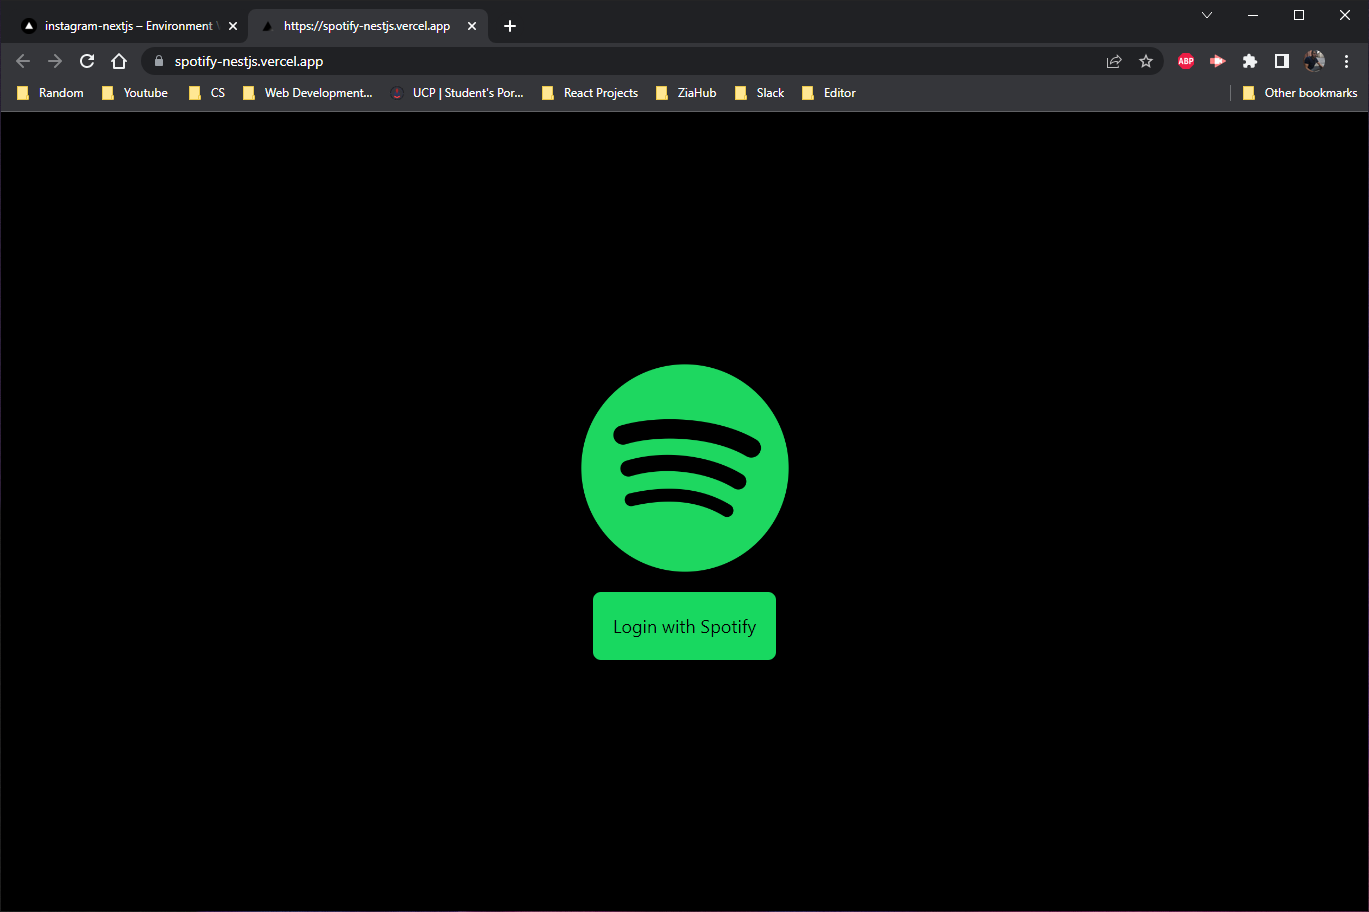Open the Random bookmarks folder
Image resolution: width=1369 pixels, height=912 pixels.
point(50,93)
